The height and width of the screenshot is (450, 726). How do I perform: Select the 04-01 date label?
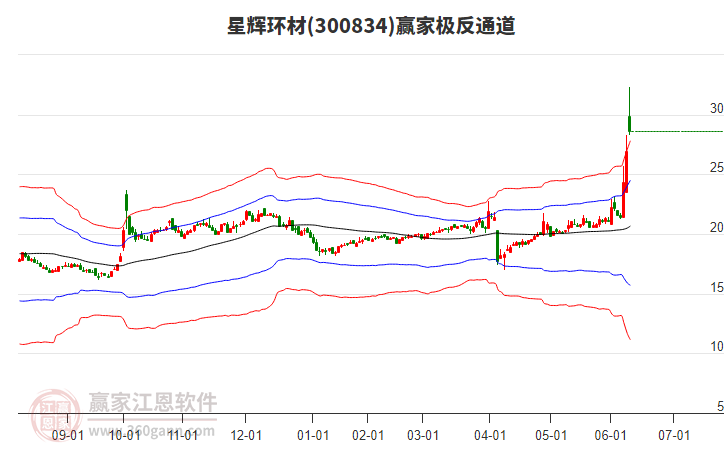coord(490,436)
